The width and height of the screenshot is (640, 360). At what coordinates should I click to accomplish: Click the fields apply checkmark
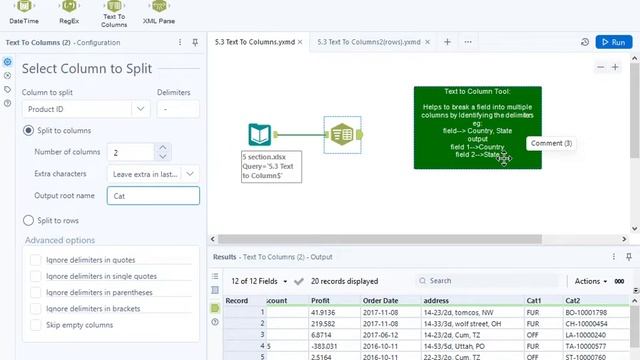299,281
